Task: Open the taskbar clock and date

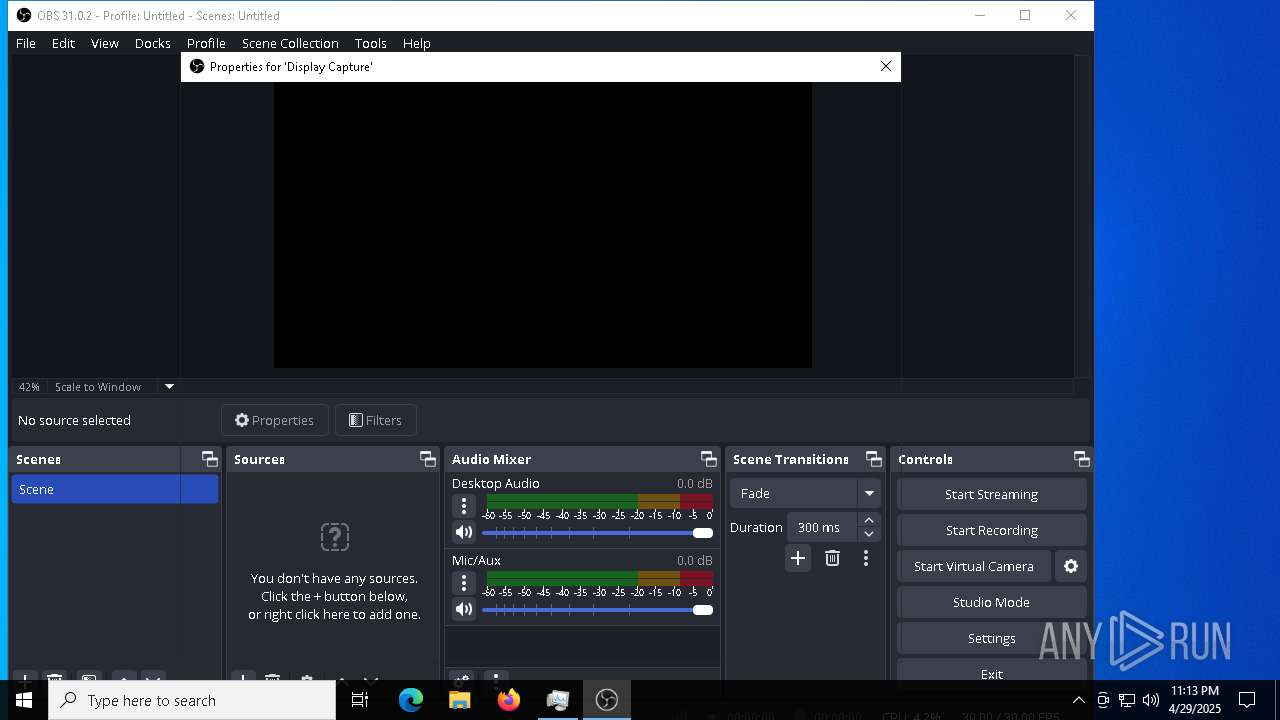Action: coord(1194,700)
